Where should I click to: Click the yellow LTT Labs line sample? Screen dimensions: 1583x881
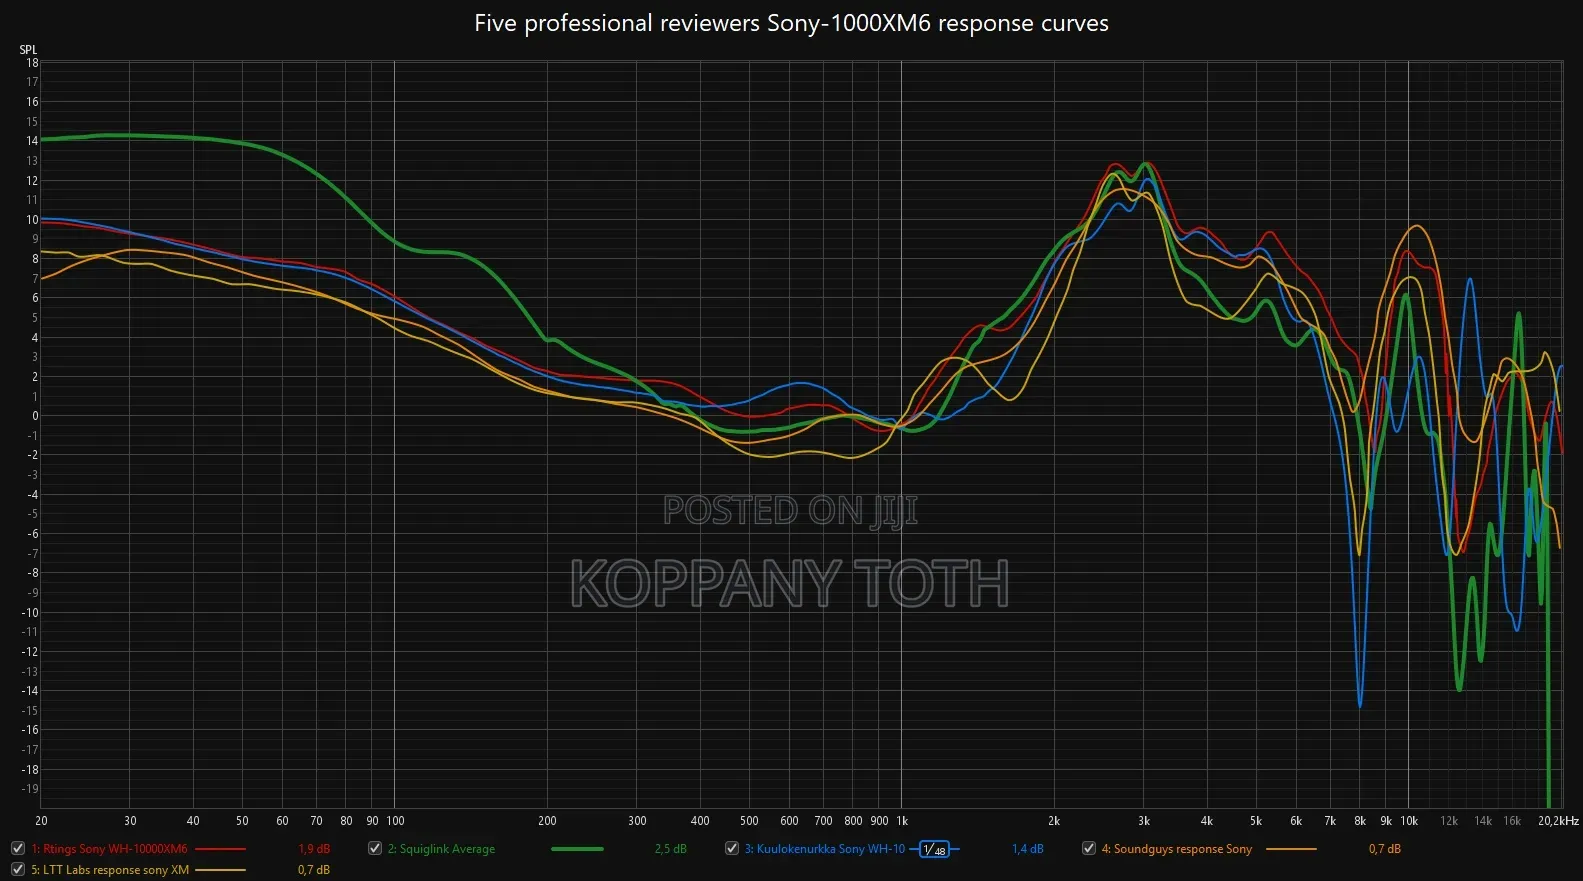(x=220, y=870)
